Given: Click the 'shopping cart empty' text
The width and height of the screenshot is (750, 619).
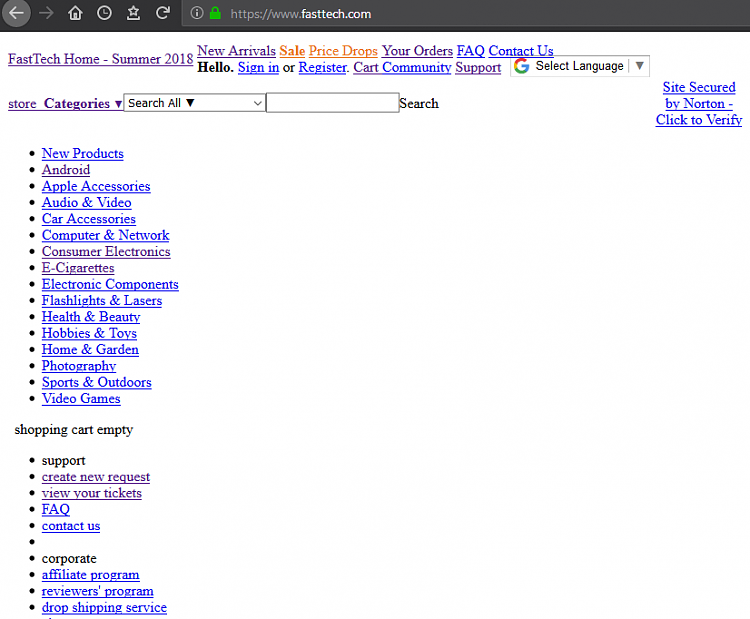Looking at the screenshot, I should (74, 430).
